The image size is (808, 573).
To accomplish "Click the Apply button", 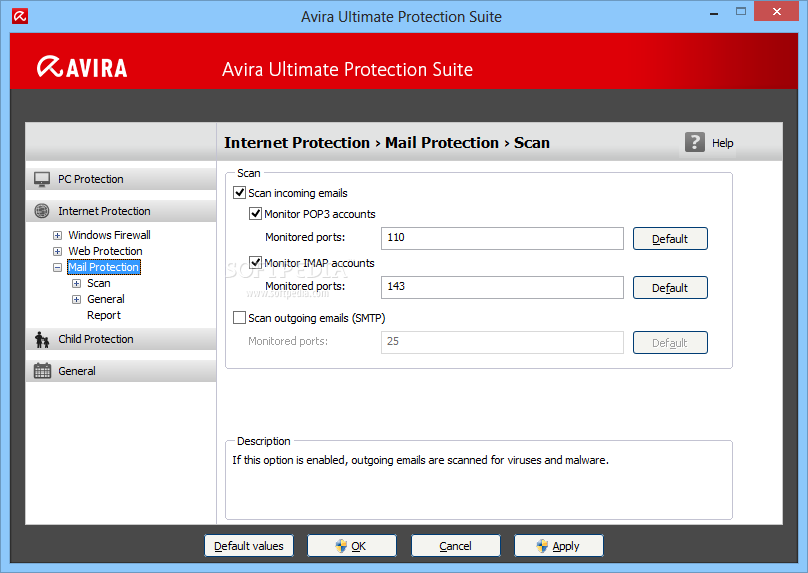I will [559, 546].
